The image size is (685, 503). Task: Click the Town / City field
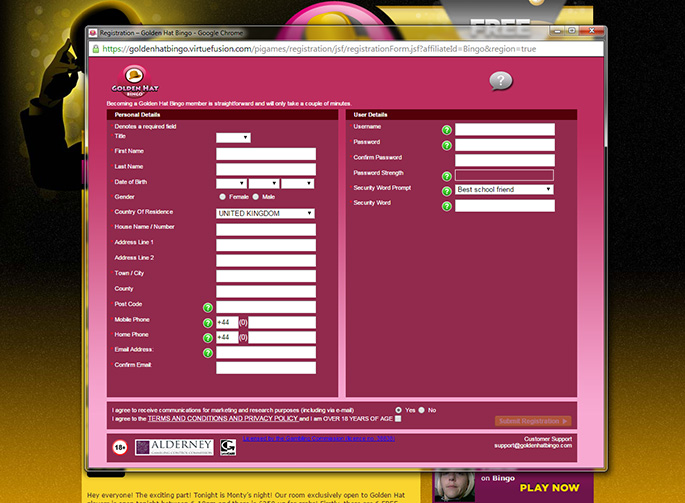266,276
